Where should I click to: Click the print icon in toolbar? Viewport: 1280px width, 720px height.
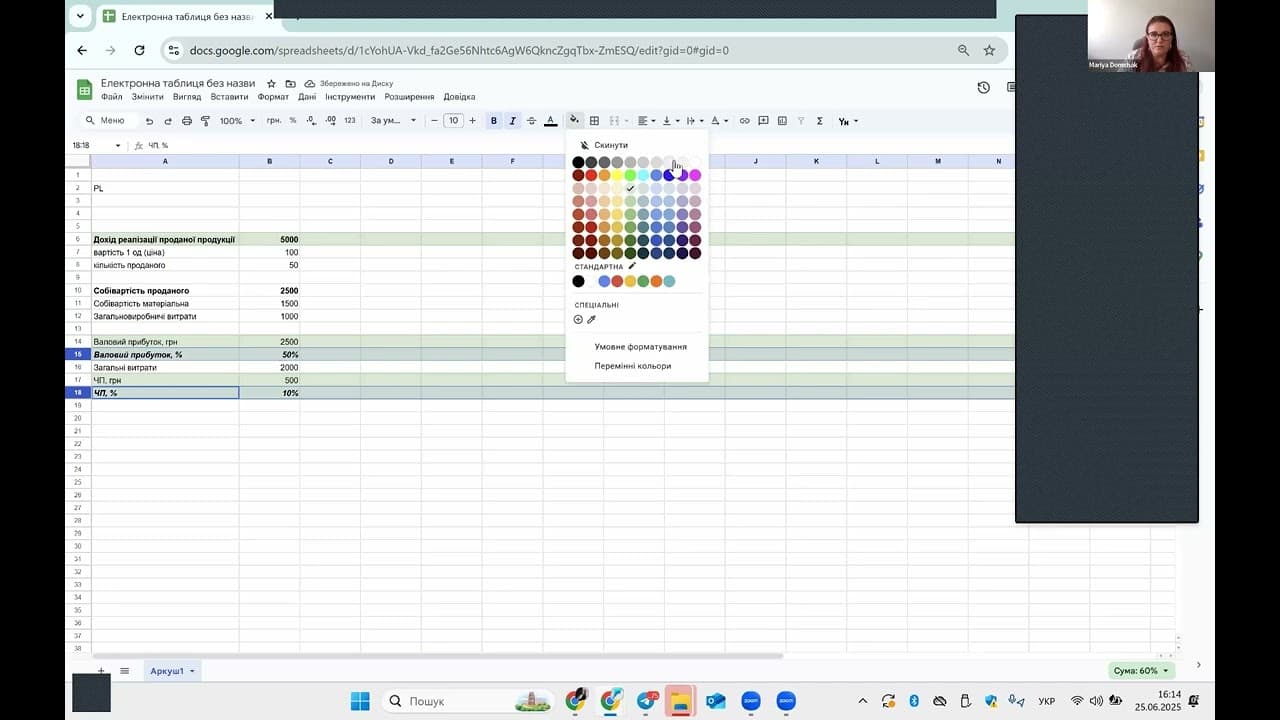click(187, 121)
